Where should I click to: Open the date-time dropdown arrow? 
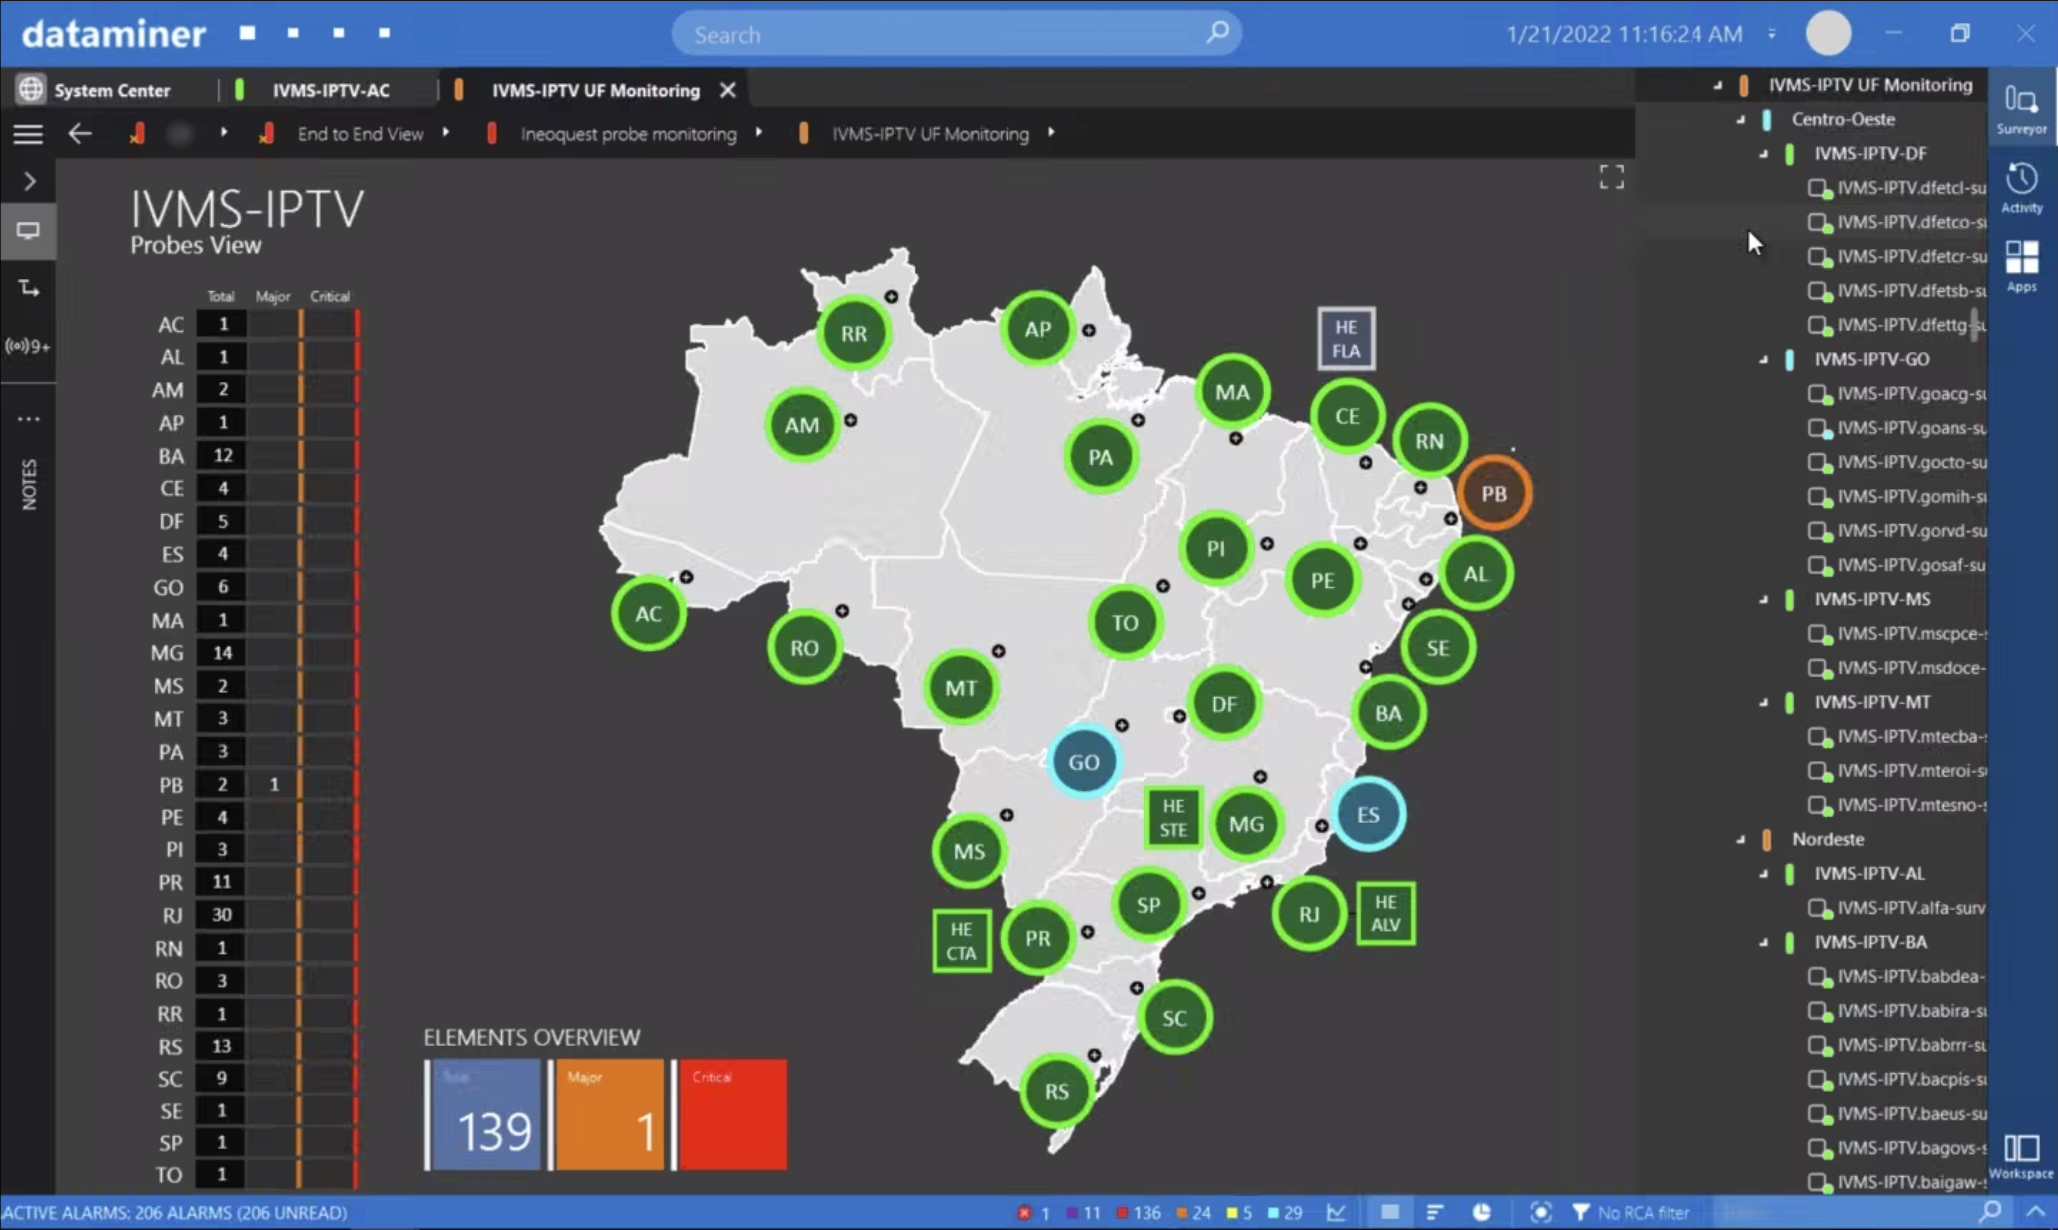(1772, 34)
